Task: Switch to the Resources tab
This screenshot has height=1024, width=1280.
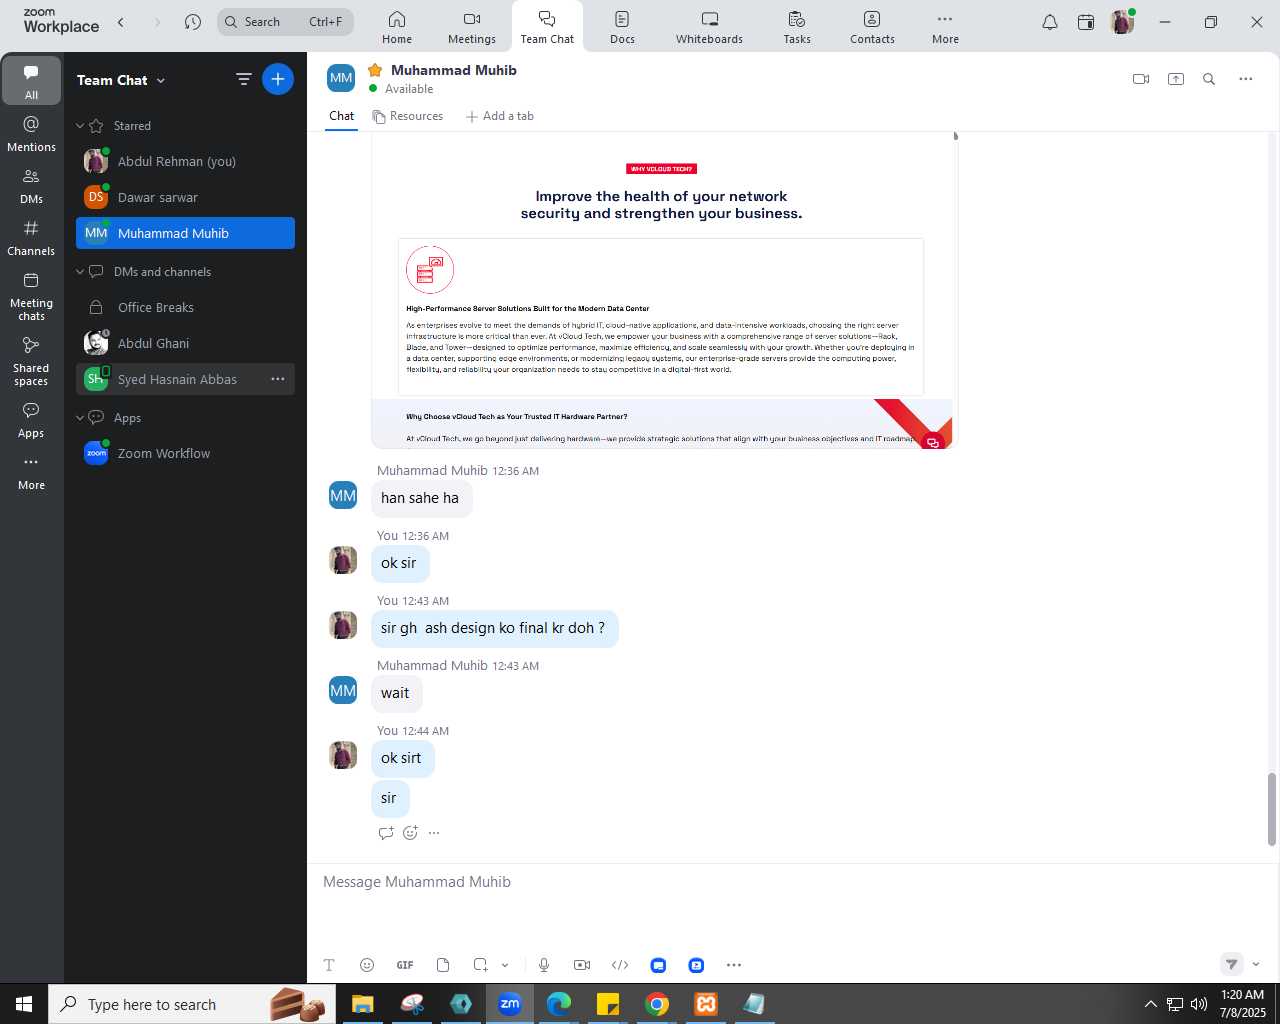Action: pos(408,116)
